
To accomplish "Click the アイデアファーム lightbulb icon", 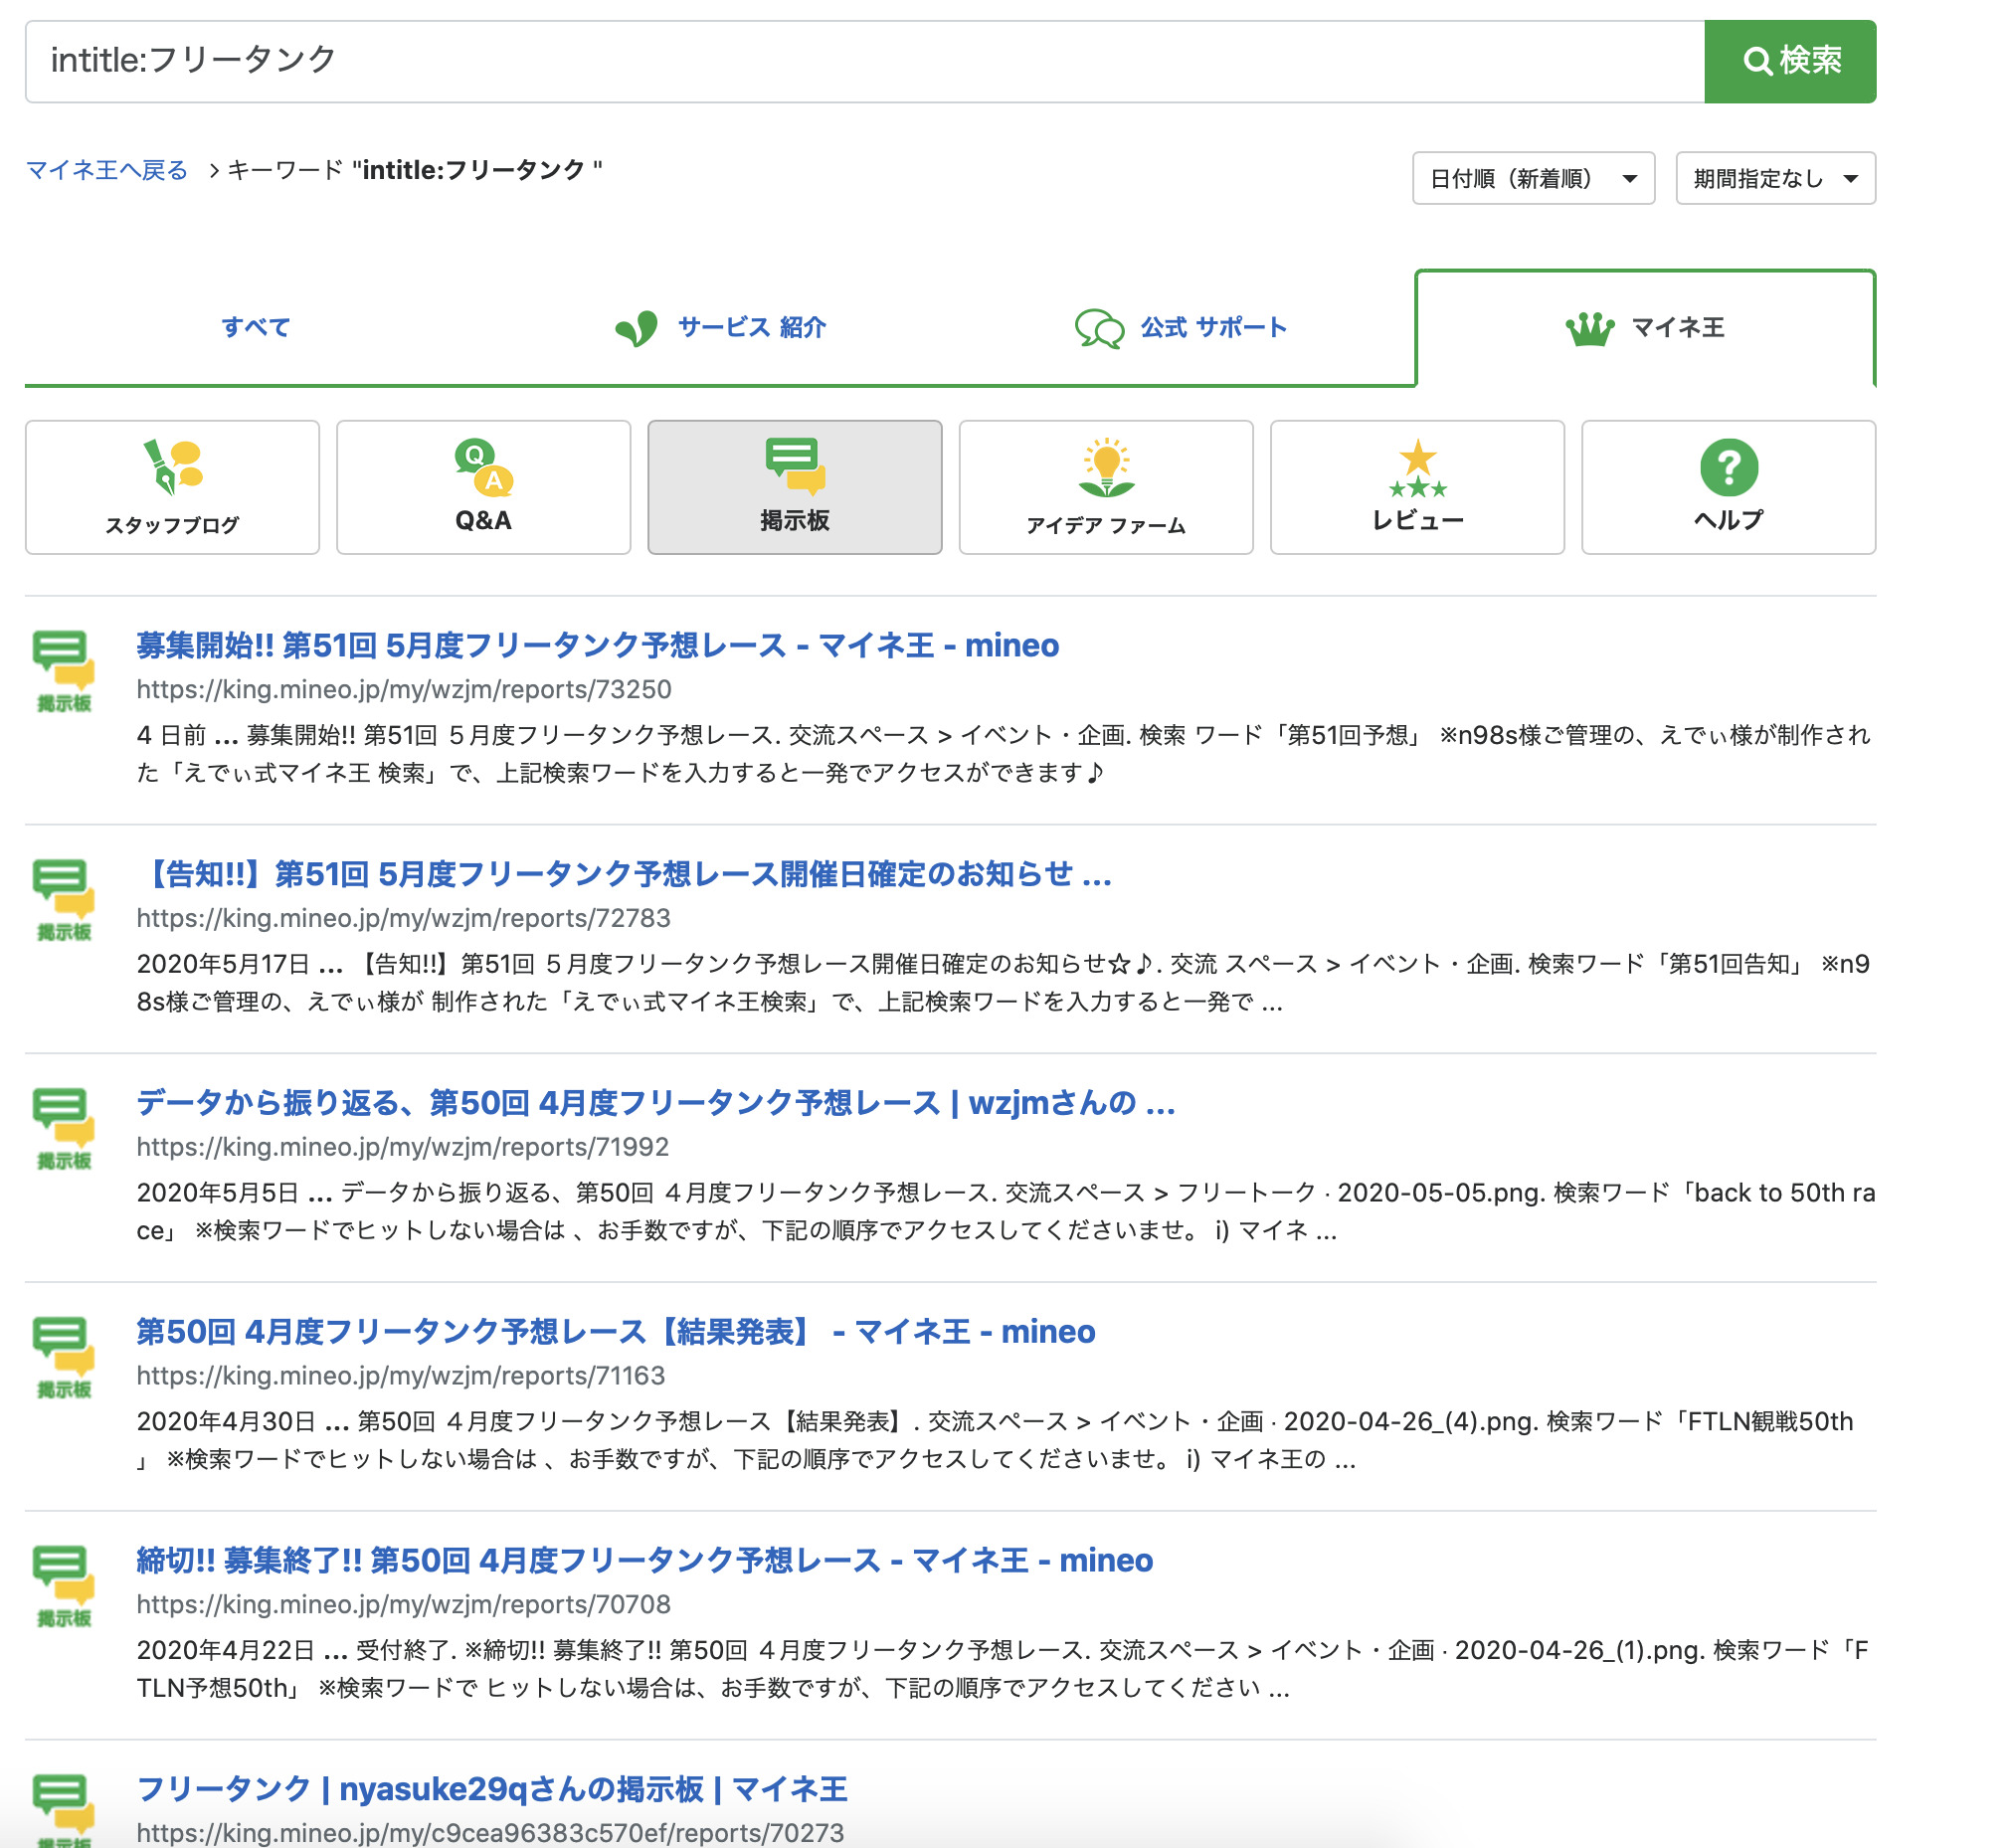I will point(1105,487).
